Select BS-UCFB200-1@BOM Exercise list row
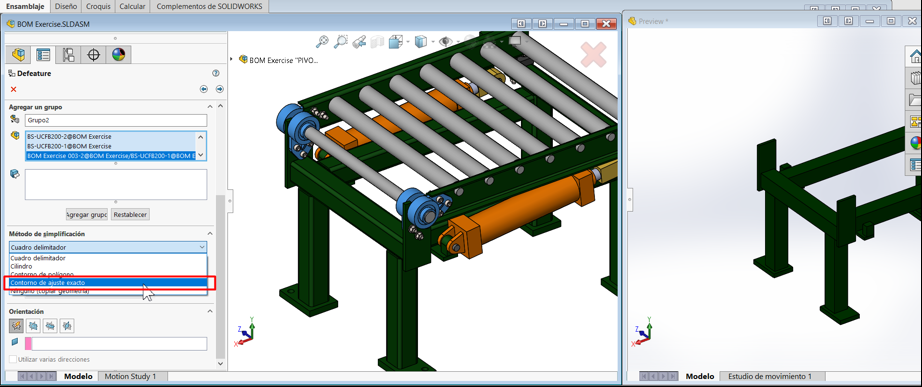This screenshot has width=922, height=387. click(110, 146)
